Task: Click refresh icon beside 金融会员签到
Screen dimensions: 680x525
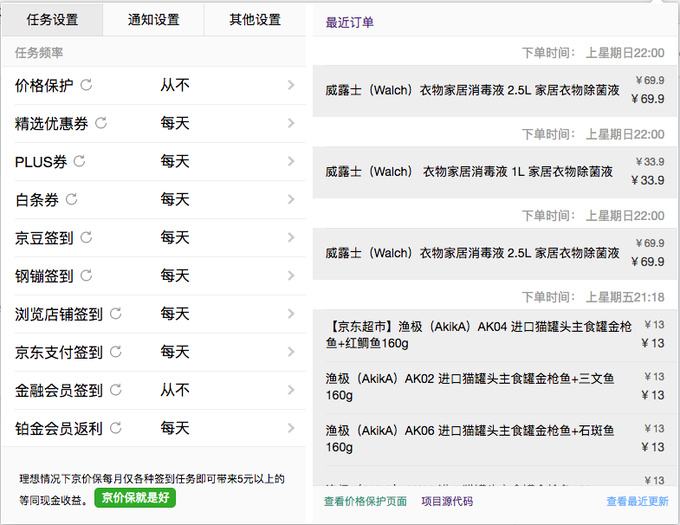Action: click(x=116, y=390)
